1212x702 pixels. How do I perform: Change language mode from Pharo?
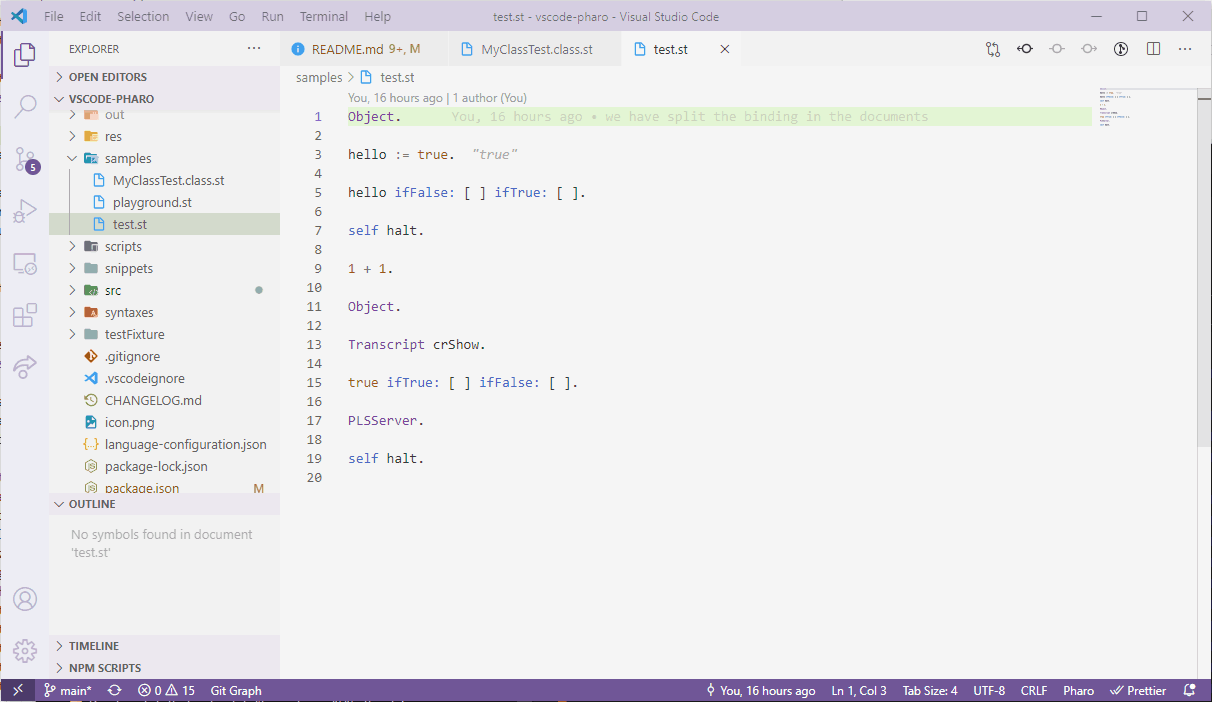[1078, 690]
